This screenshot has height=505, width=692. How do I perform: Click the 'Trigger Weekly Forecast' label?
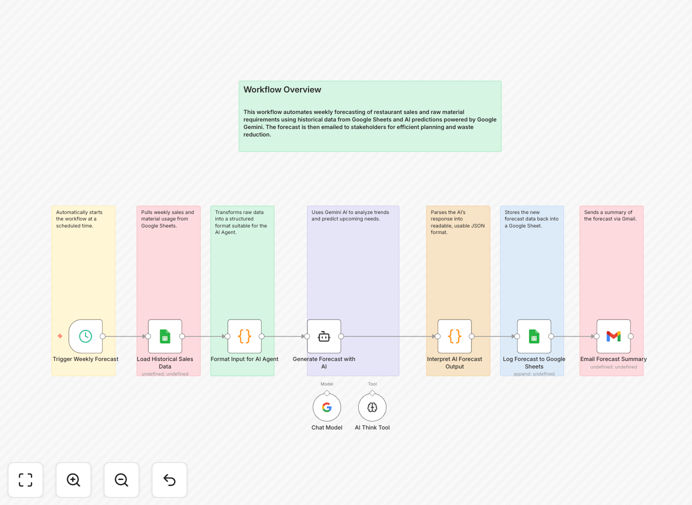point(86,359)
